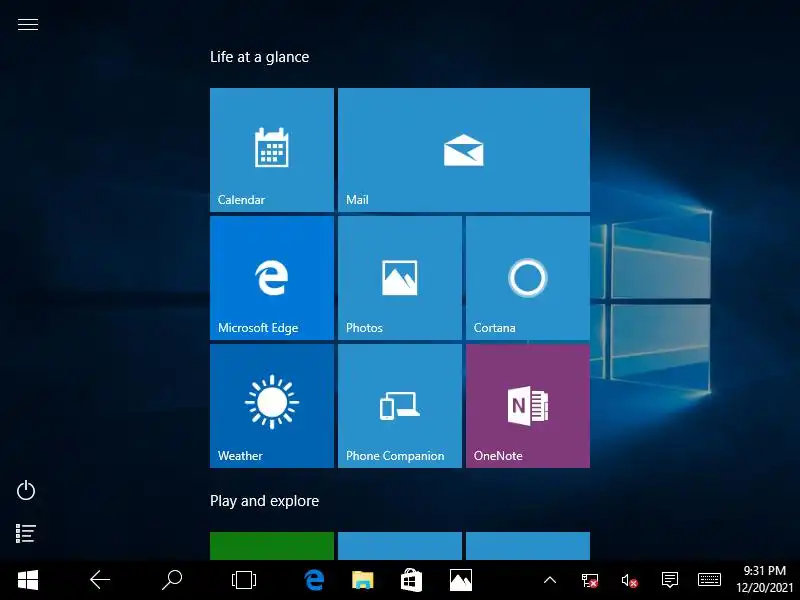Viewport: 800px width, 600px height.
Task: Show the All apps list icon
Action: tap(26, 533)
